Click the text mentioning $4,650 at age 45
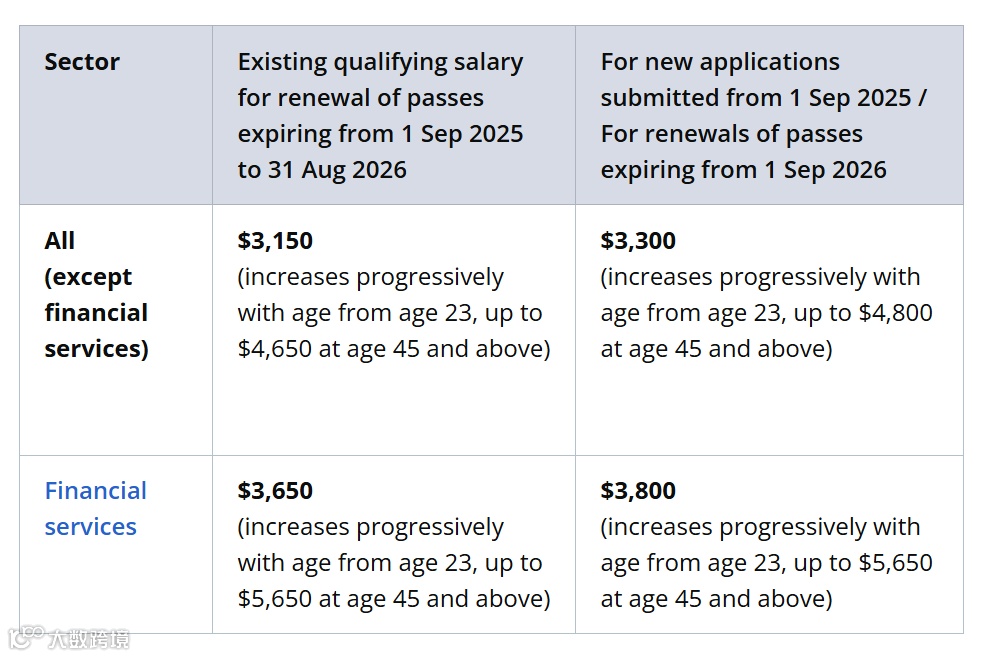This screenshot has height=657, width=990. pyautogui.click(x=394, y=349)
